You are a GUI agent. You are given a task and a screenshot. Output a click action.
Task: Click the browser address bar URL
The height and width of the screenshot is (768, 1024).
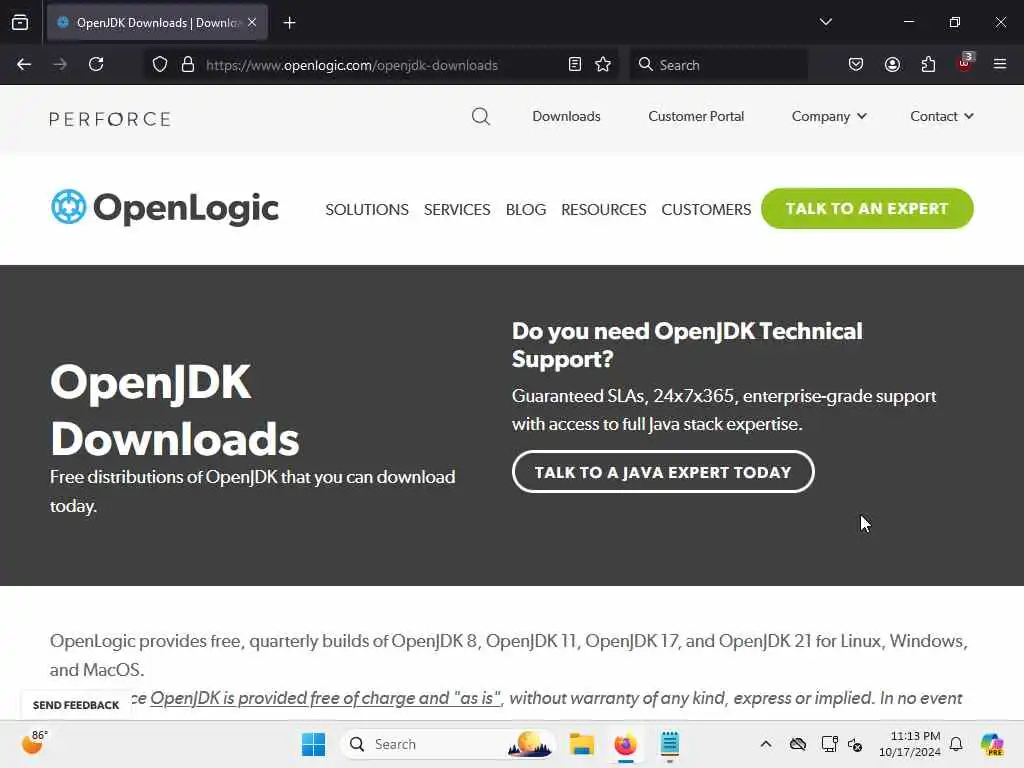tap(352, 65)
